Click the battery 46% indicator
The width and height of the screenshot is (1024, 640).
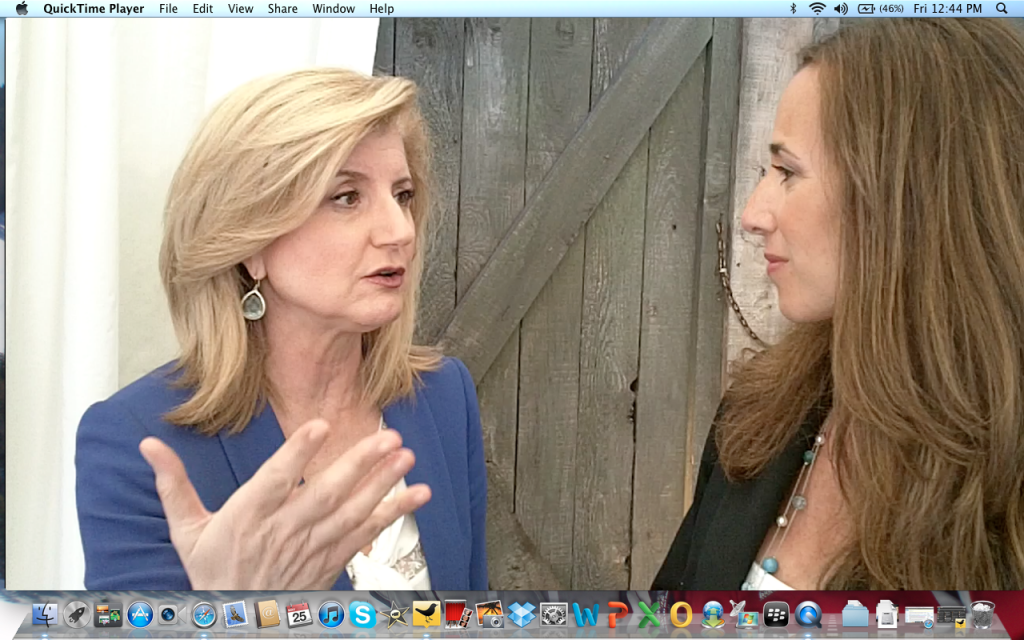(880, 8)
